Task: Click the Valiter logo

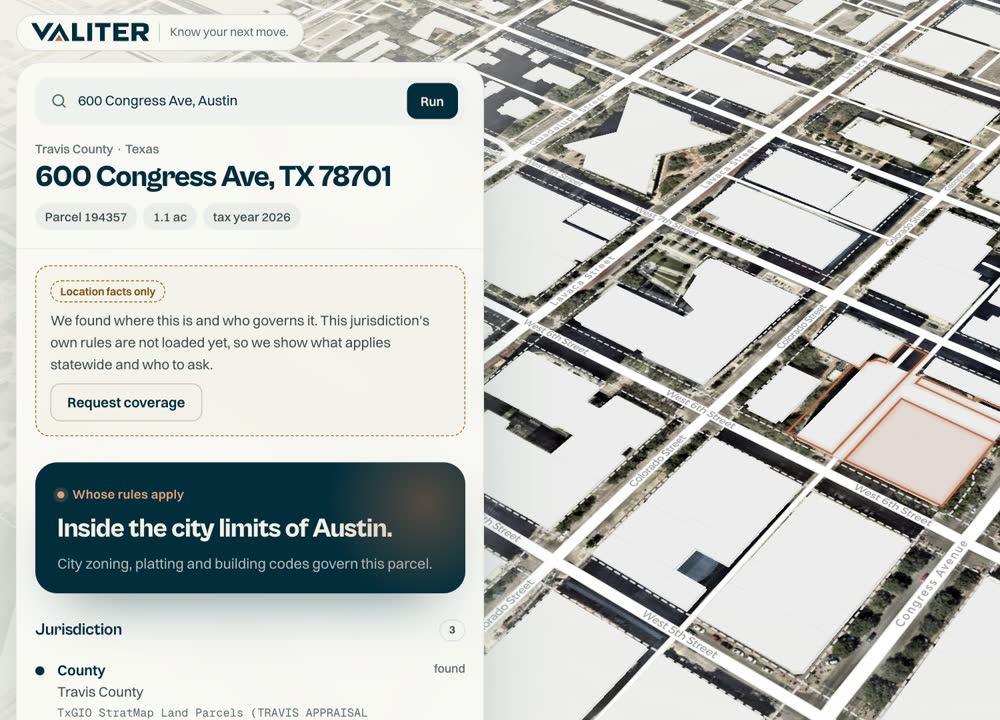Action: [x=90, y=32]
